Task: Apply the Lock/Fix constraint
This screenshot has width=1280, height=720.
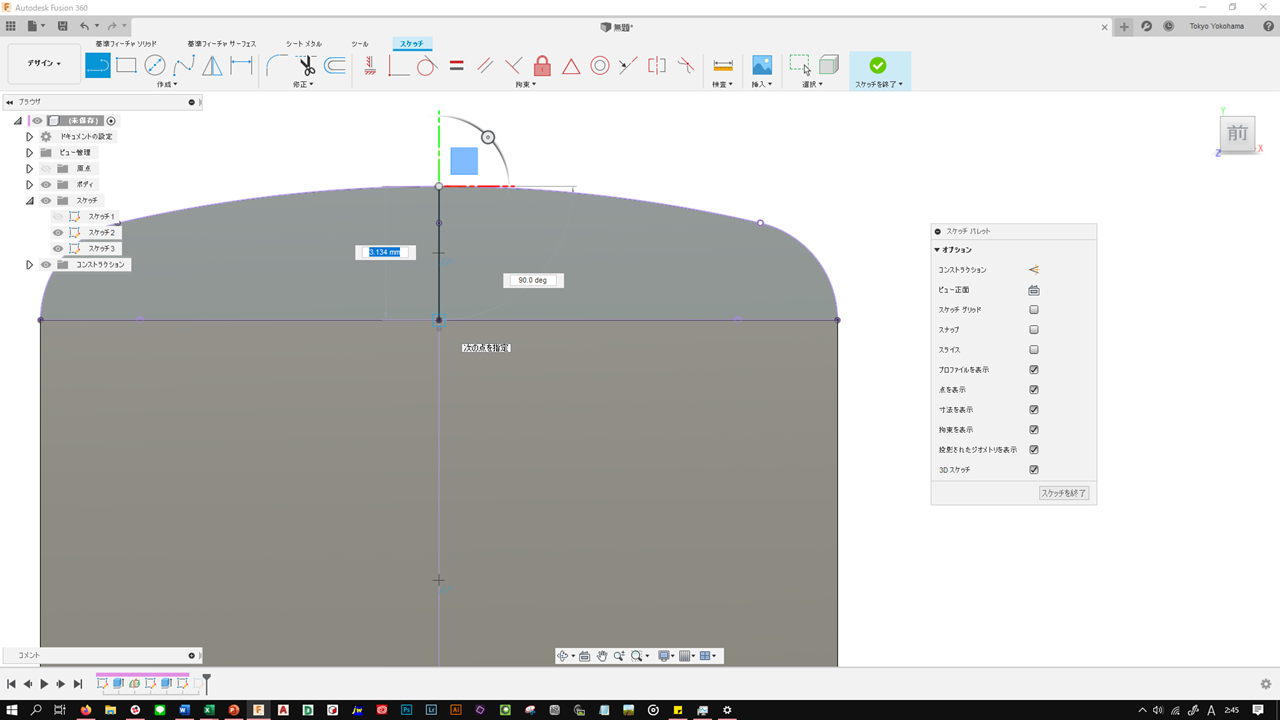Action: pos(542,66)
